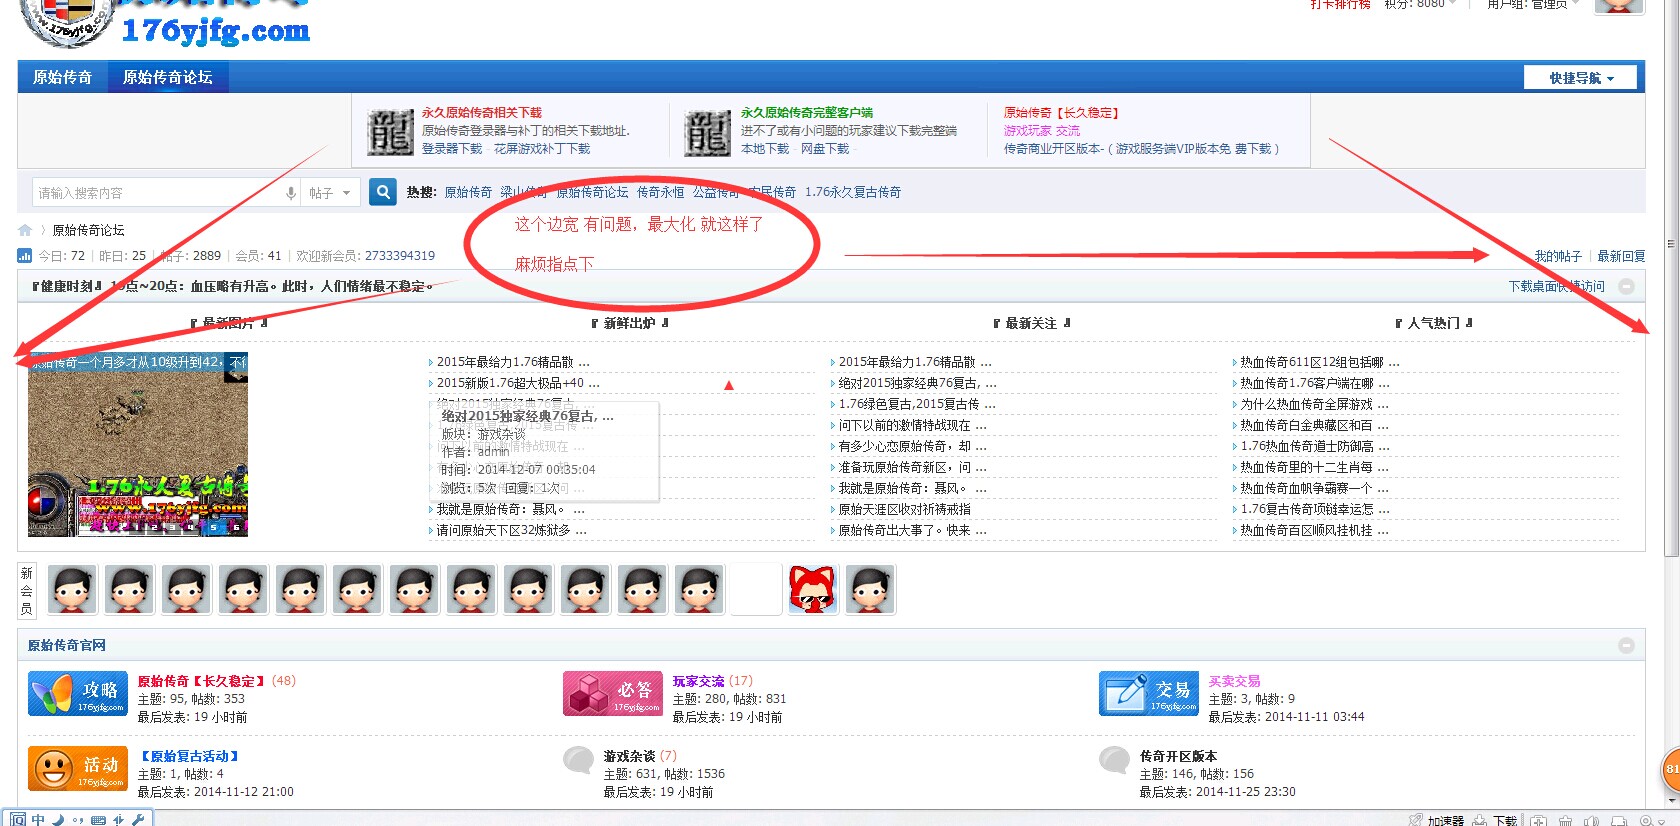
Task: Toggle the 中 Chinese input mode icon
Action: [38, 819]
